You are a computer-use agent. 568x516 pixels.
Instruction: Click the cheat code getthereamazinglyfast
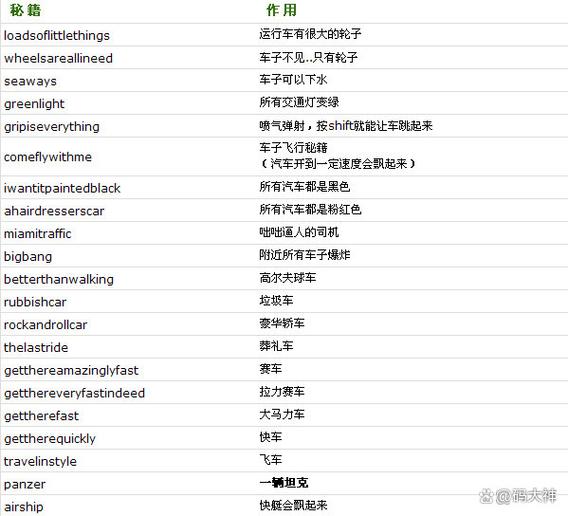click(71, 371)
